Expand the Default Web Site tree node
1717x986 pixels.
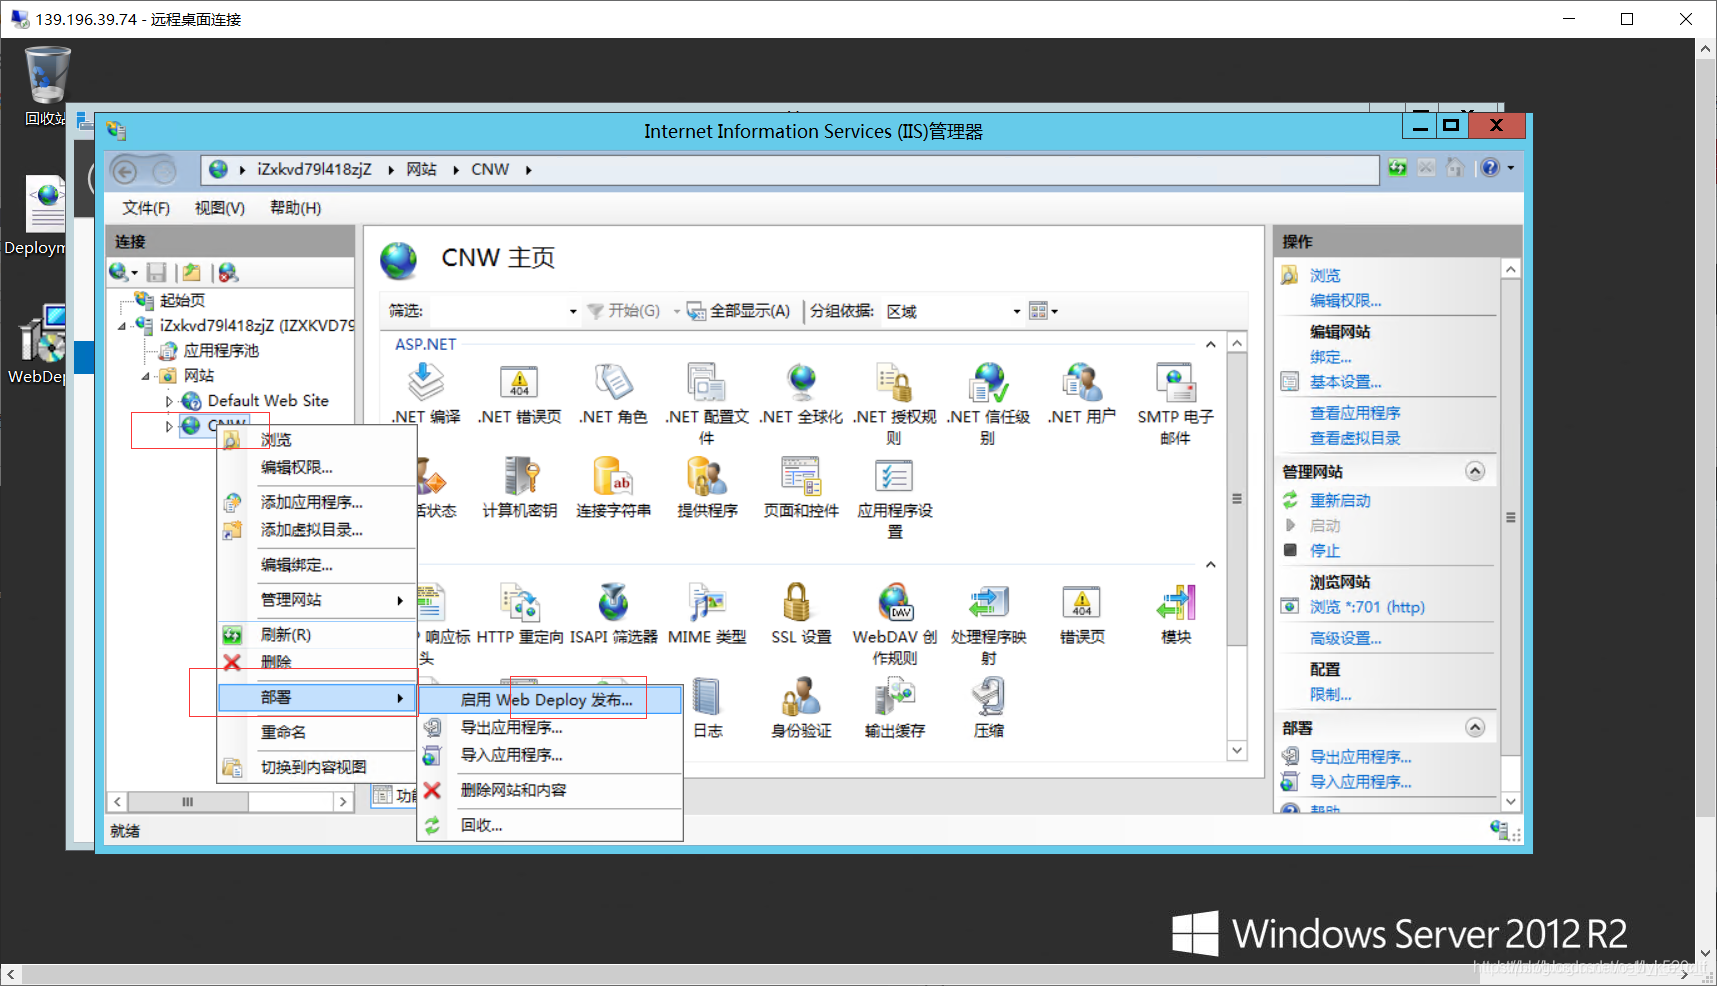point(169,401)
